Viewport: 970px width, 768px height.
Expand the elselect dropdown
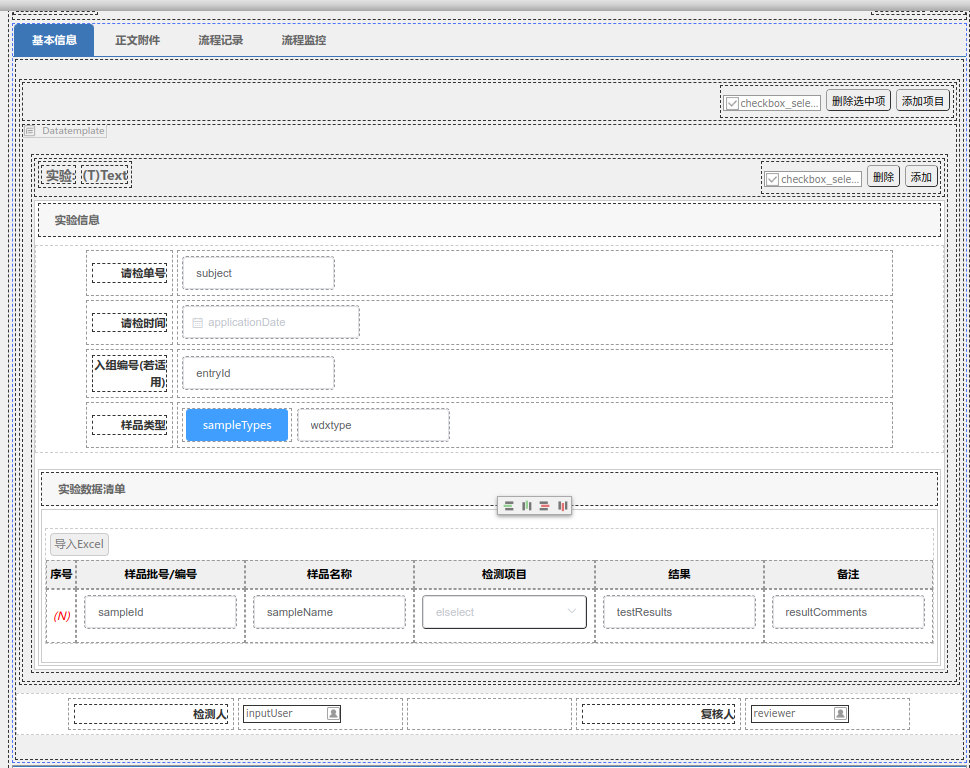[572, 612]
